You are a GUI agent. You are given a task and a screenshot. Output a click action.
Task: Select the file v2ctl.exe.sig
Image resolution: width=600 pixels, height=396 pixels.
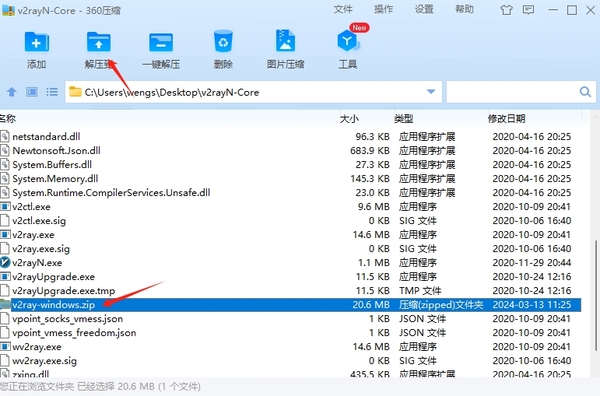[39, 221]
